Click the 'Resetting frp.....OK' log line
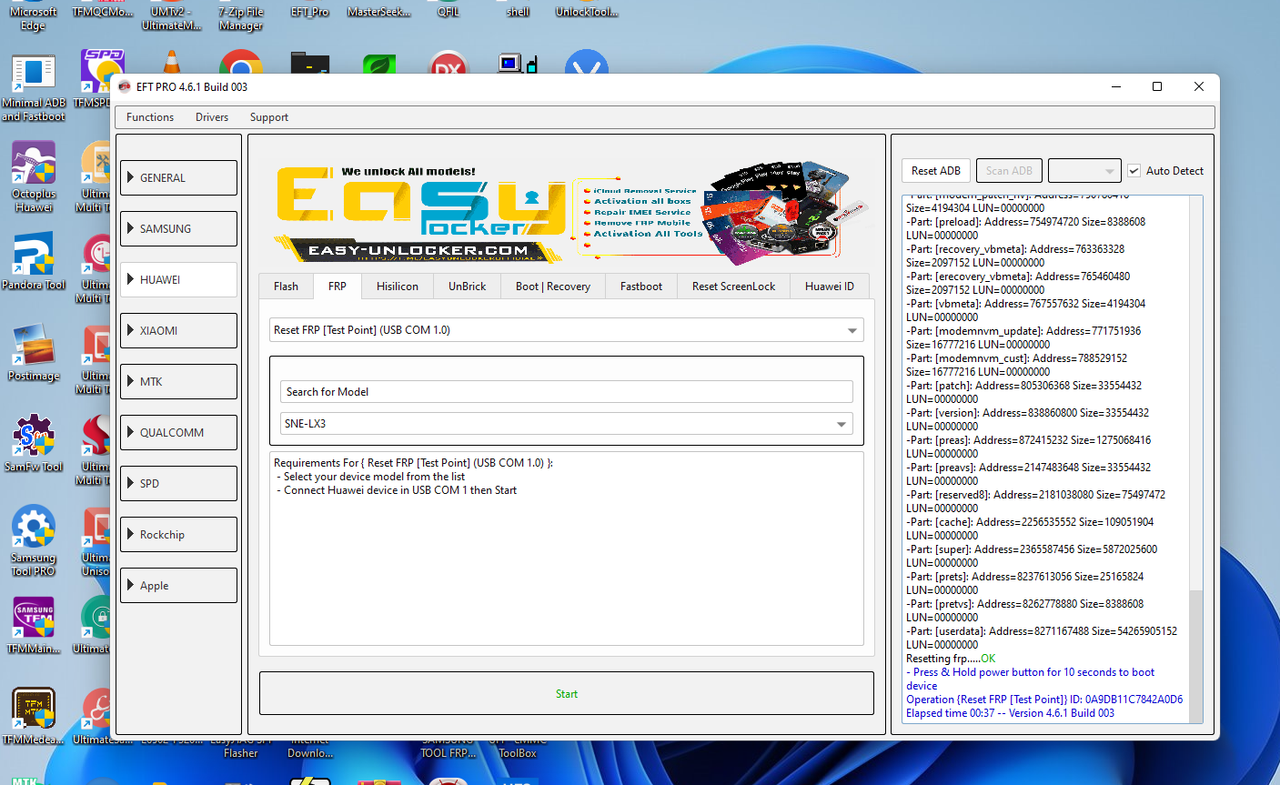This screenshot has width=1280, height=785. (x=951, y=659)
